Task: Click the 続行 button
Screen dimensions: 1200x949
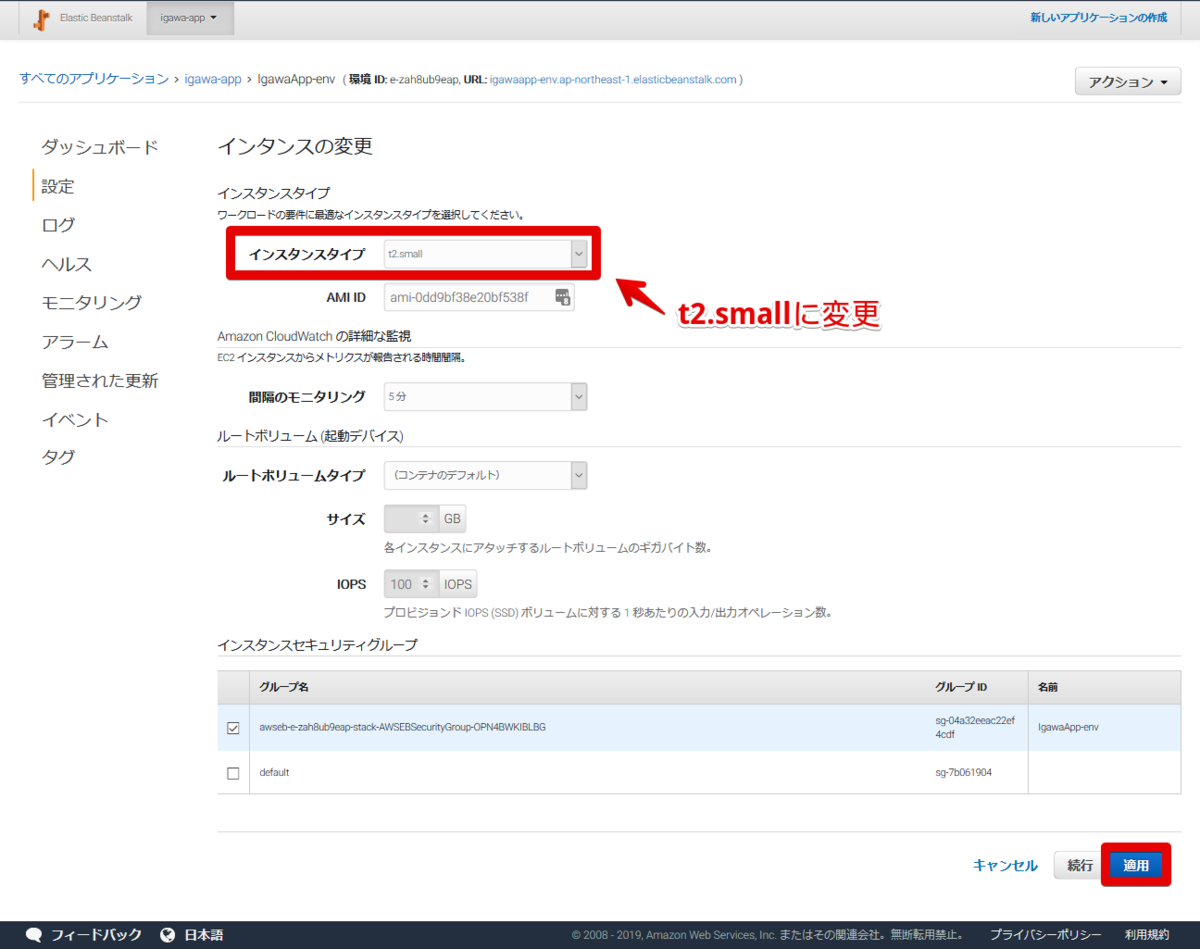Action: click(x=1080, y=865)
